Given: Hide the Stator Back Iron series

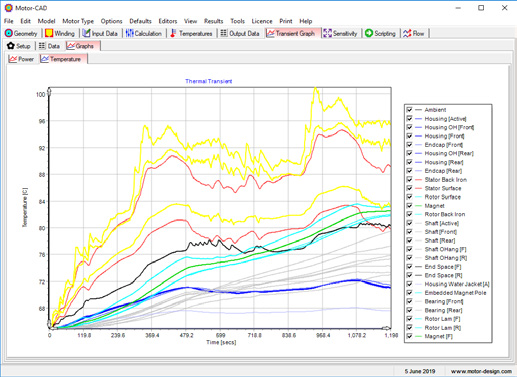Looking at the screenshot, I should [x=410, y=179].
